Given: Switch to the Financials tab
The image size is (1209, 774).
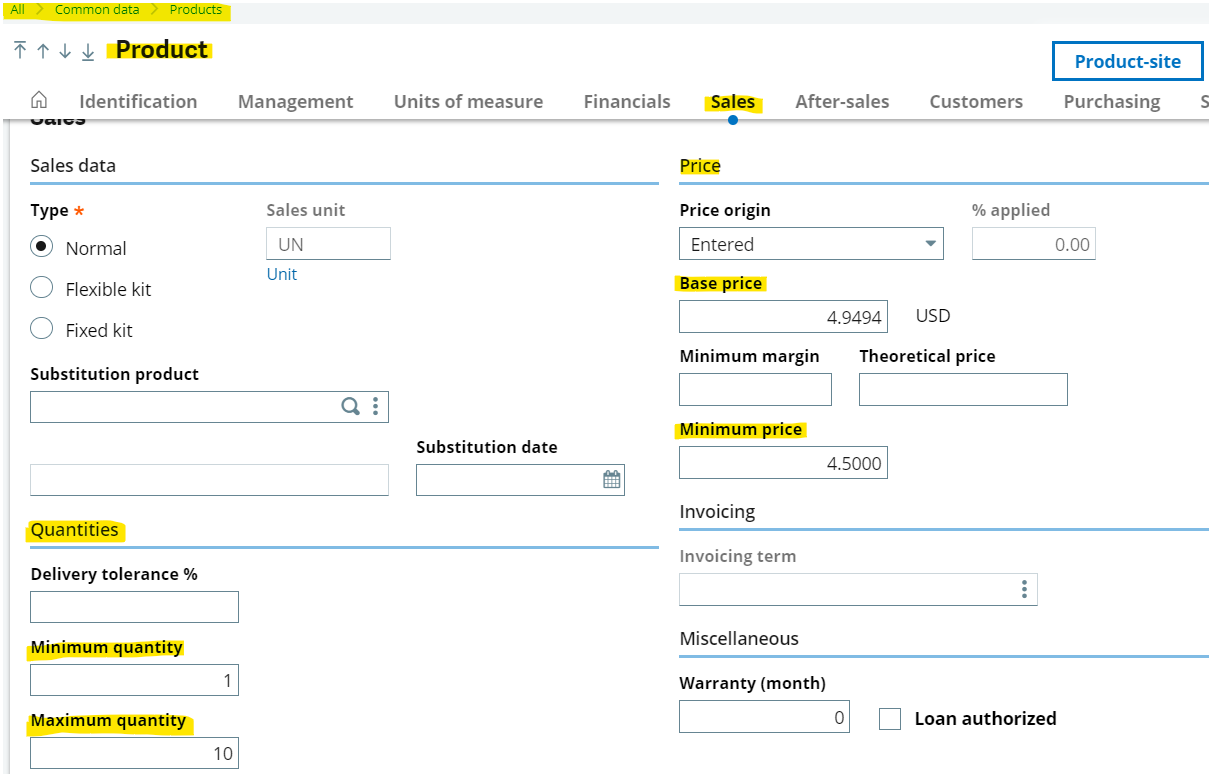Looking at the screenshot, I should point(627,101).
